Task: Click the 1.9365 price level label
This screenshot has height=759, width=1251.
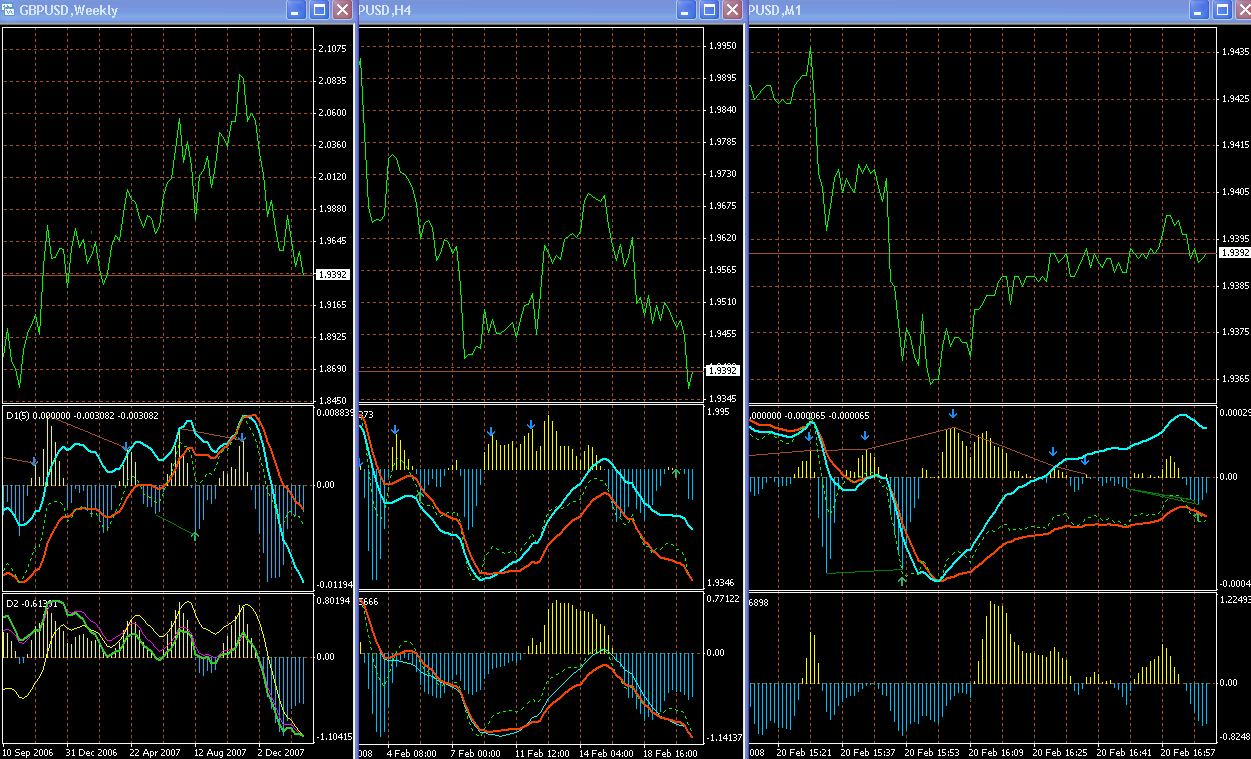Action: (x=1234, y=379)
